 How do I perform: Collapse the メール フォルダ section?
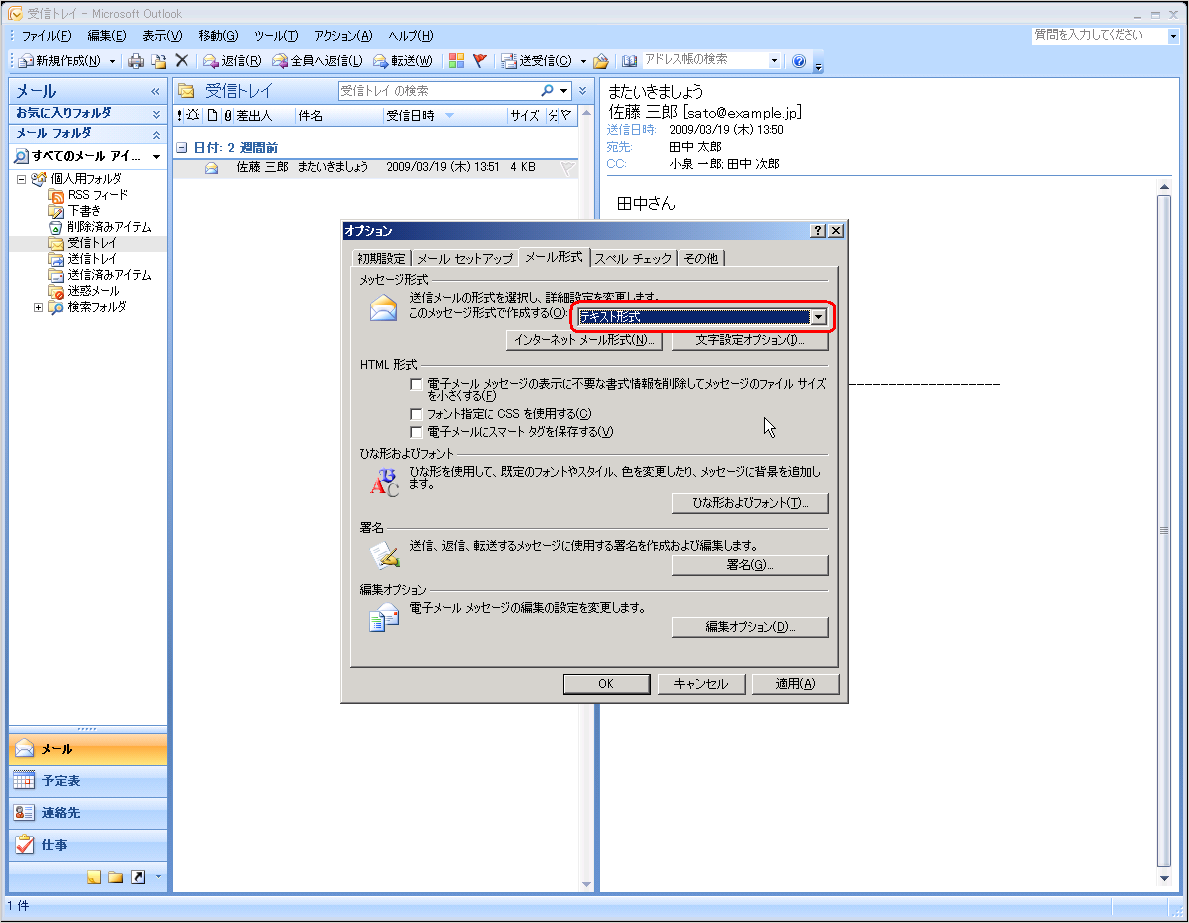(156, 134)
